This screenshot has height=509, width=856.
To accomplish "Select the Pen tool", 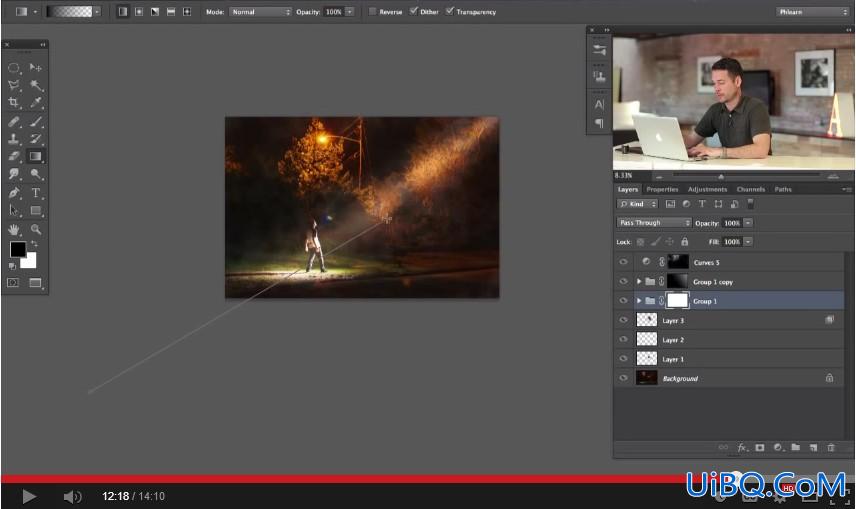I will click(x=14, y=193).
